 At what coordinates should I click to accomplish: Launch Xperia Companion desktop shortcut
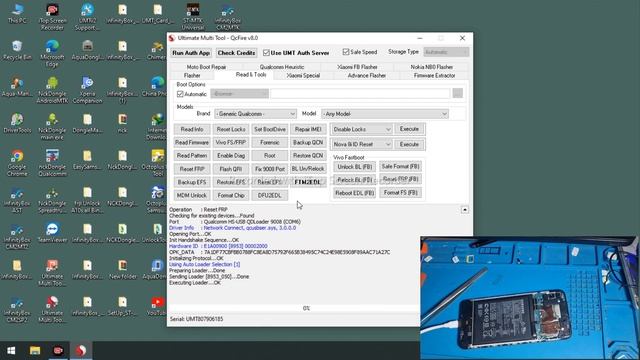tap(87, 90)
